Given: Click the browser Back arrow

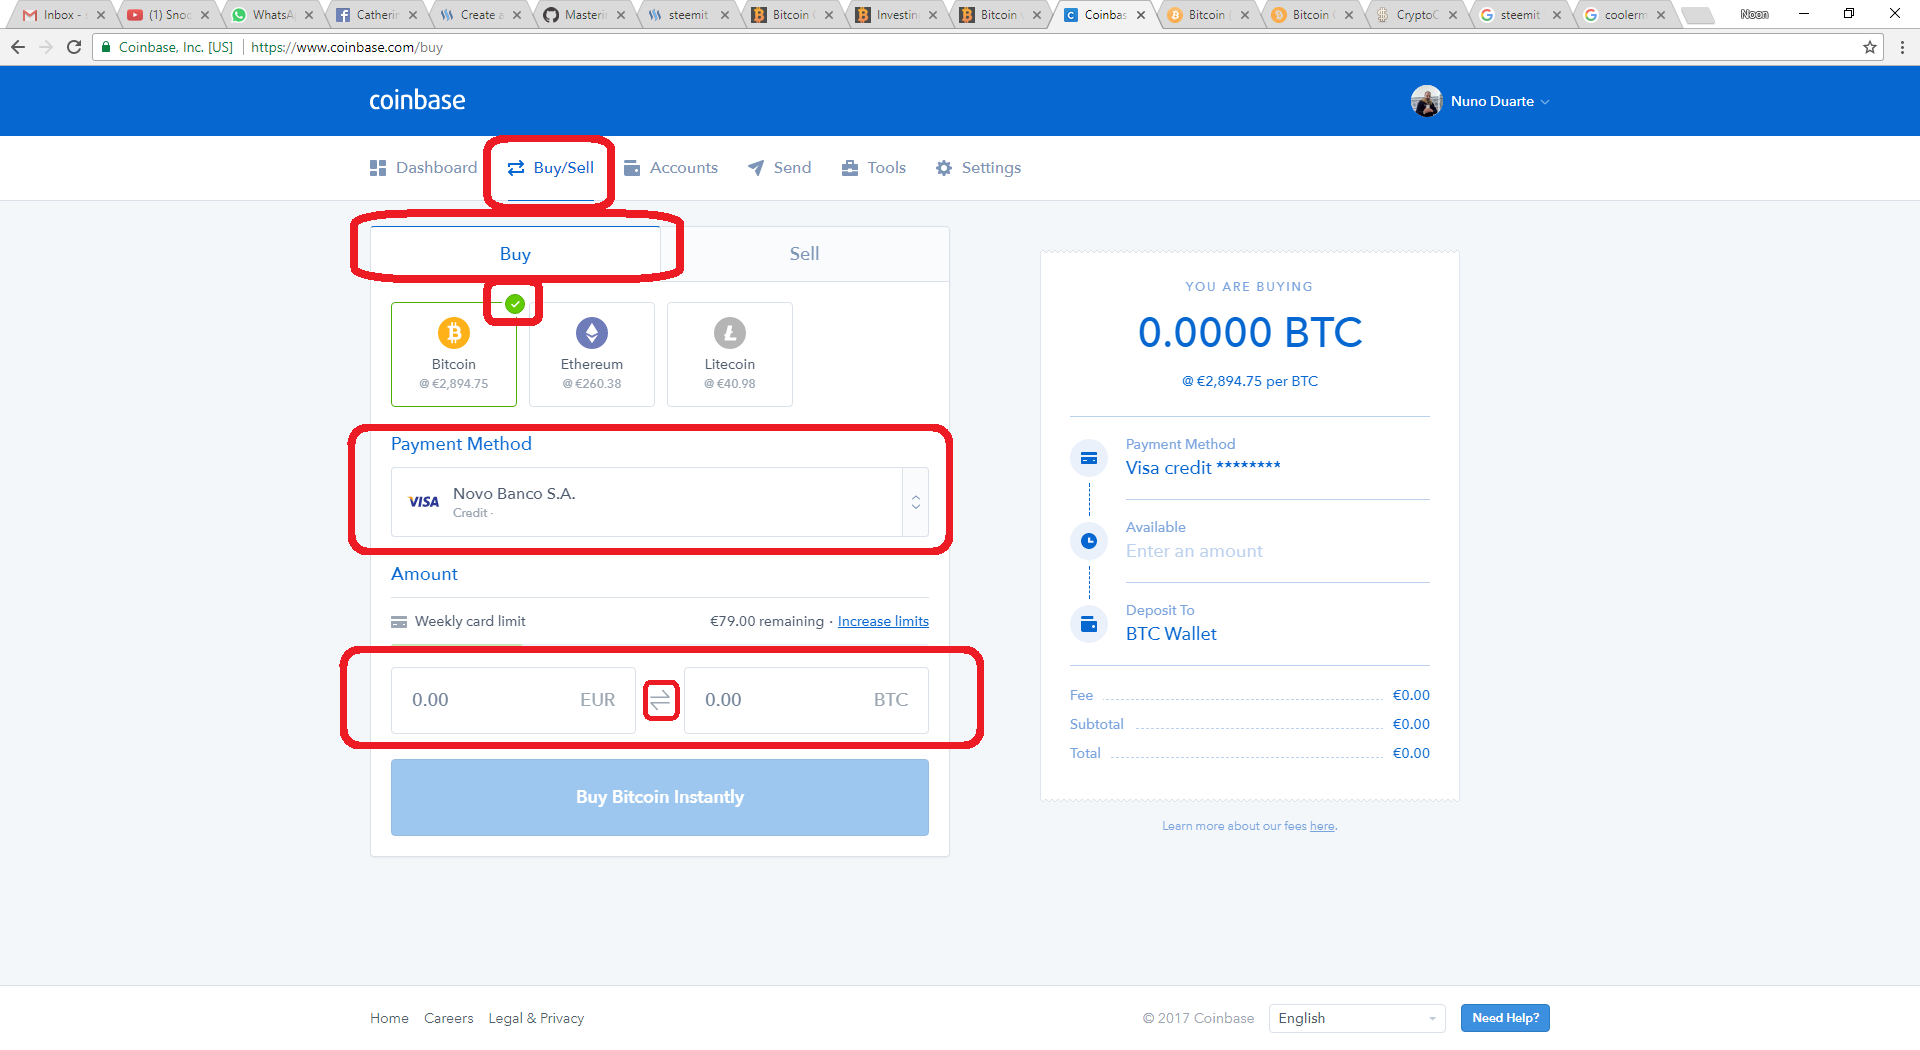Looking at the screenshot, I should tap(18, 47).
